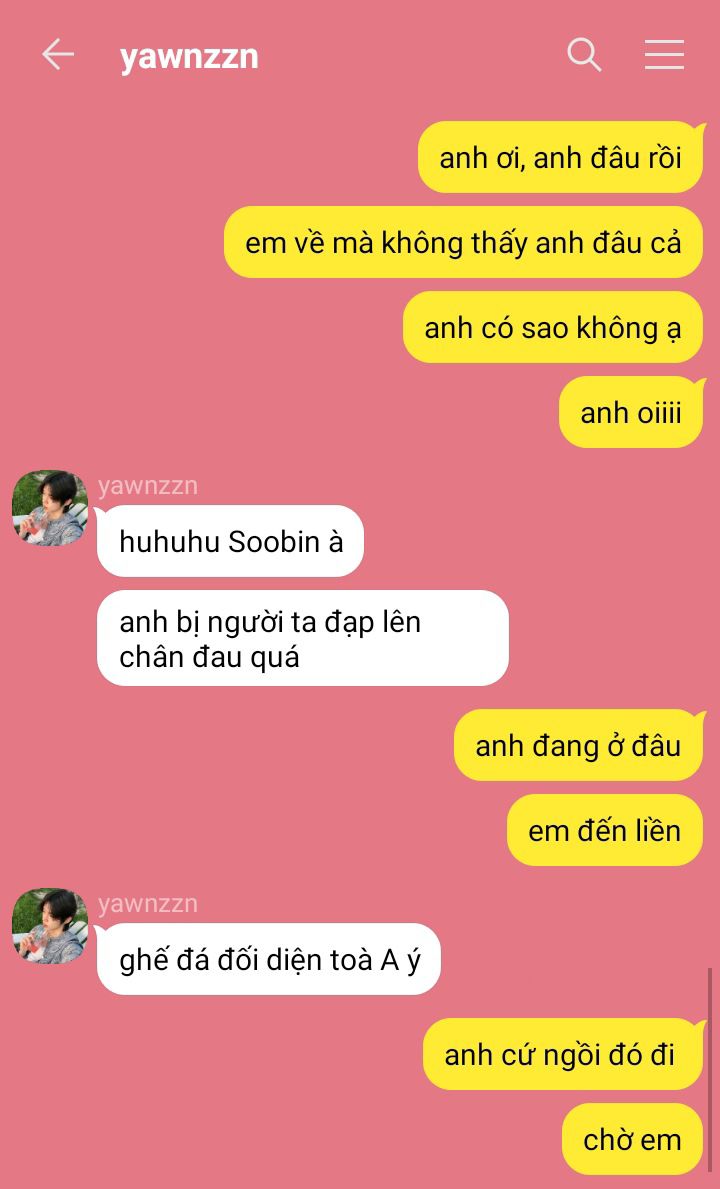Tap the 'anh oiiii' message bubble
This screenshot has height=1189, width=720.
[631, 413]
